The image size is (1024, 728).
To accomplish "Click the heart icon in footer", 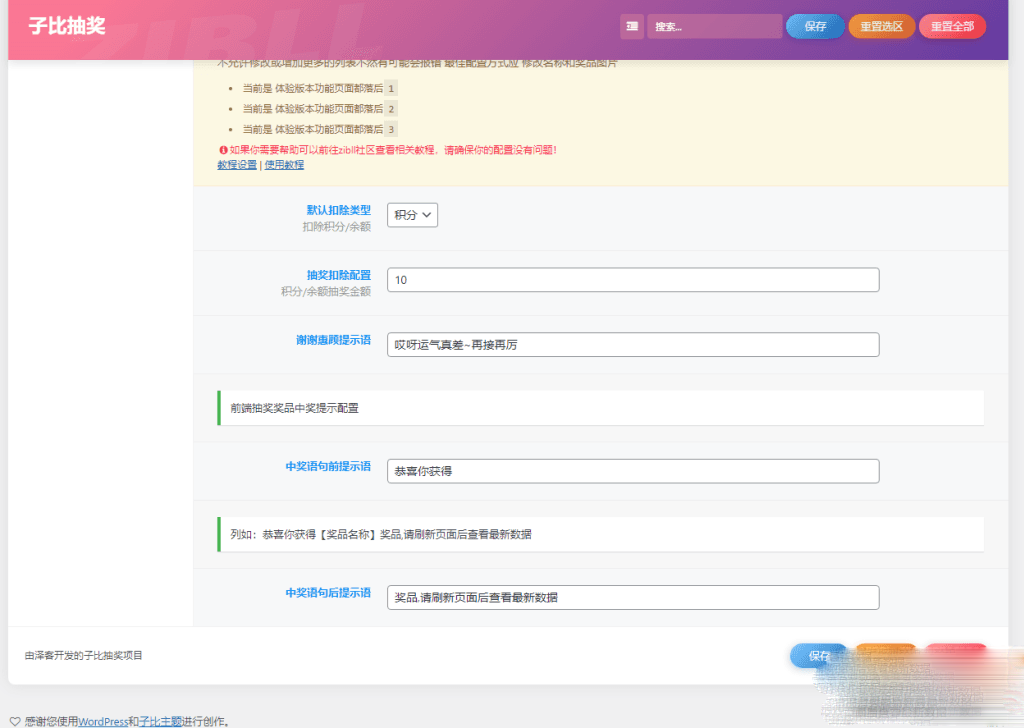I will pyautogui.click(x=15, y=721).
